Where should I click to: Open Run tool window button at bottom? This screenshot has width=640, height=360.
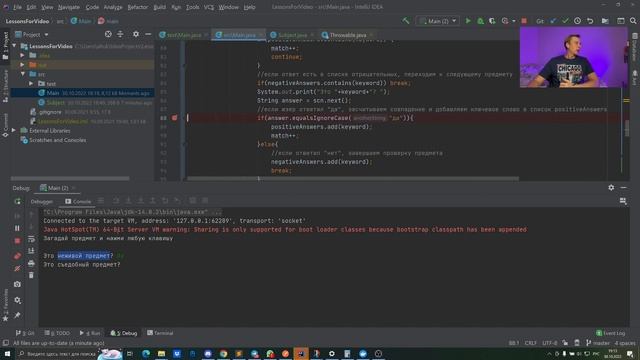pyautogui.click(x=90, y=333)
